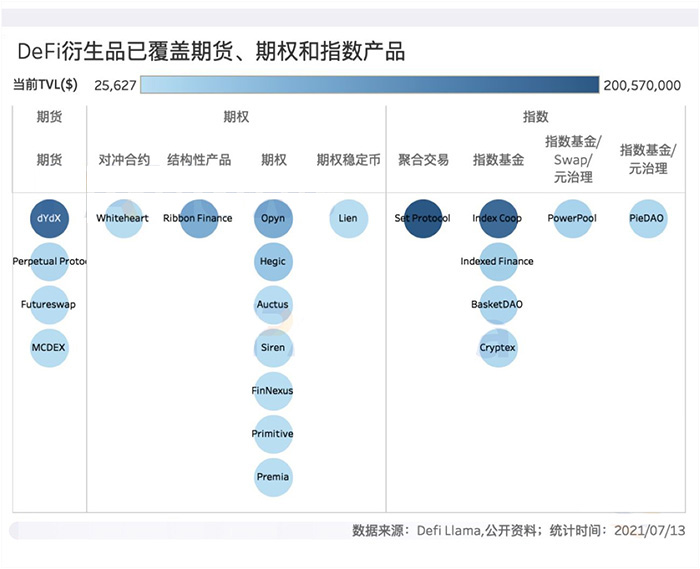Select the MCDEX circle
This screenshot has height=569, width=700.
(x=50, y=348)
